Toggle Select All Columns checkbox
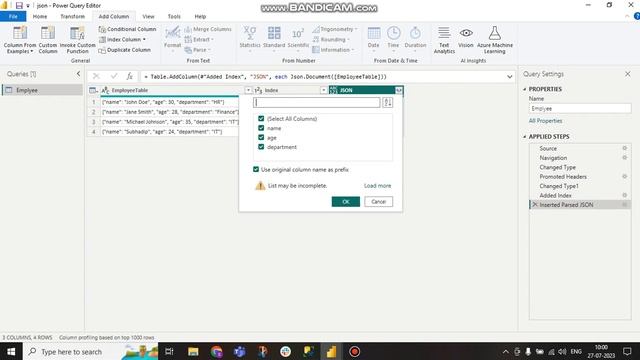The image size is (640, 360). 261,118
